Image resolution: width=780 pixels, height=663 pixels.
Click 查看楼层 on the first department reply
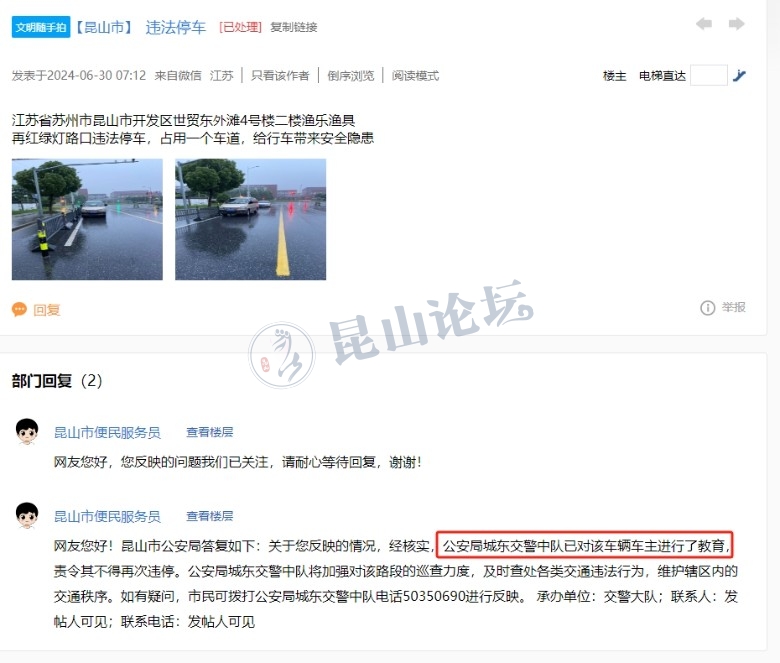point(209,432)
